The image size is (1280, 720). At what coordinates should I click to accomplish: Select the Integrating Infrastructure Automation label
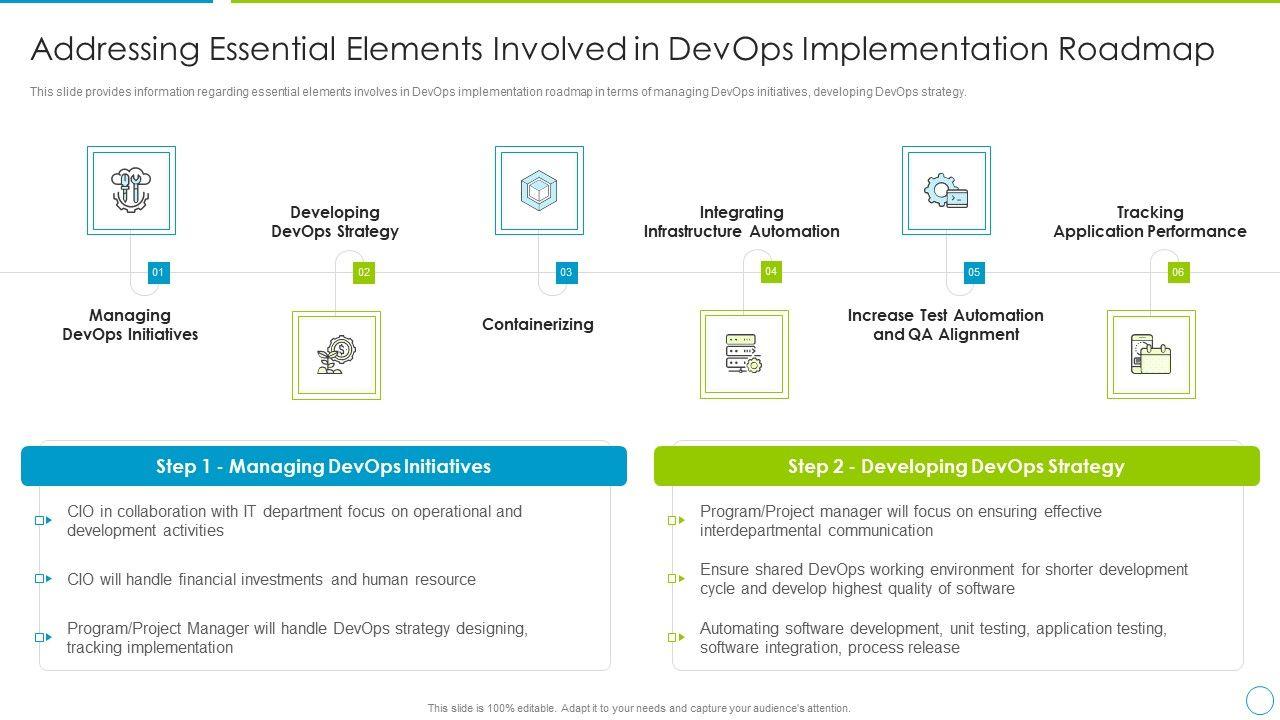742,222
